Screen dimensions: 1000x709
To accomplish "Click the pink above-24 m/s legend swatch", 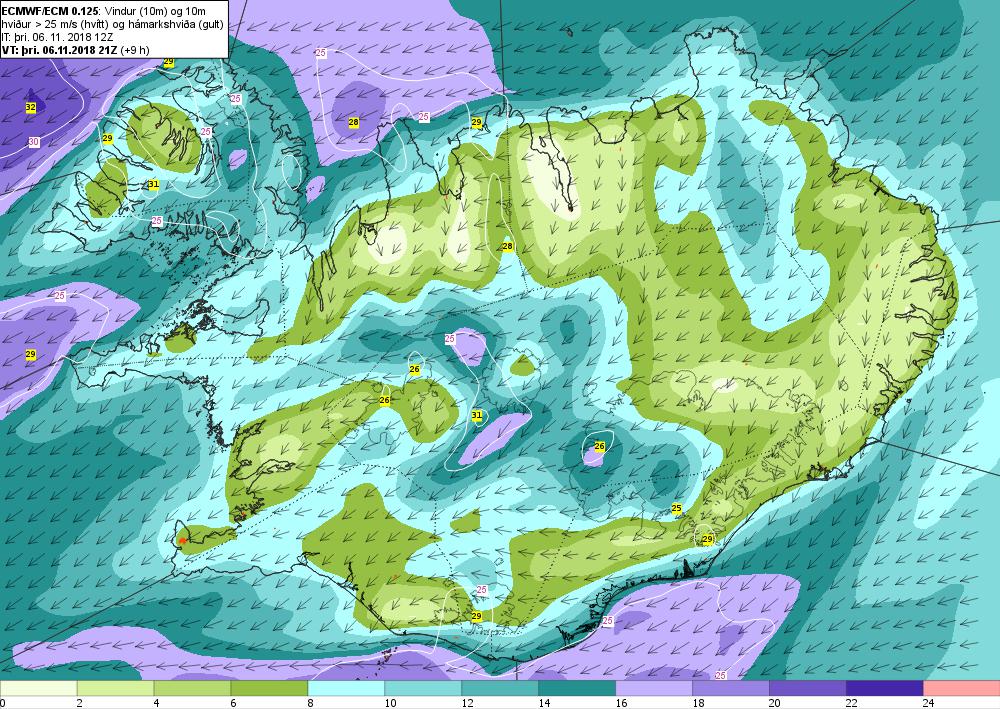I will pyautogui.click(x=962, y=689).
